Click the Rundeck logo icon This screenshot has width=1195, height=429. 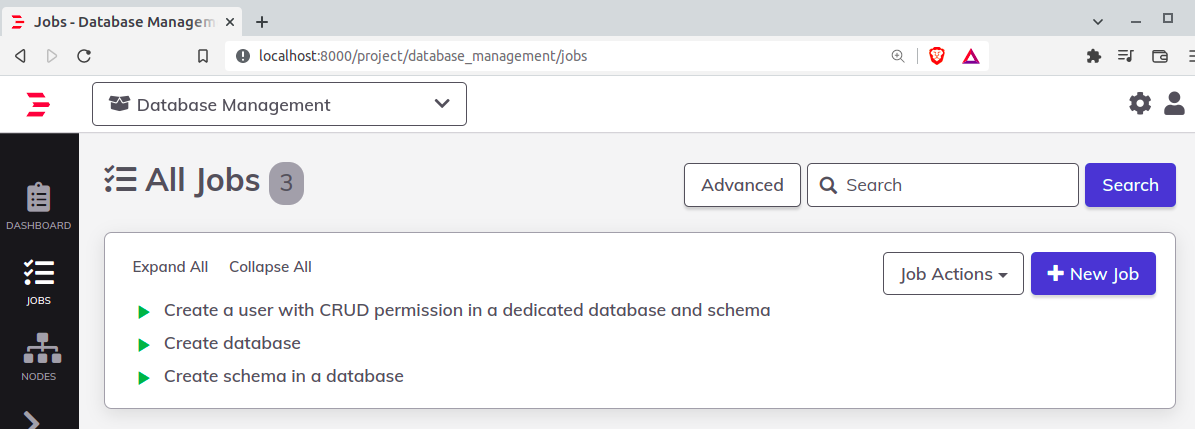(x=38, y=104)
